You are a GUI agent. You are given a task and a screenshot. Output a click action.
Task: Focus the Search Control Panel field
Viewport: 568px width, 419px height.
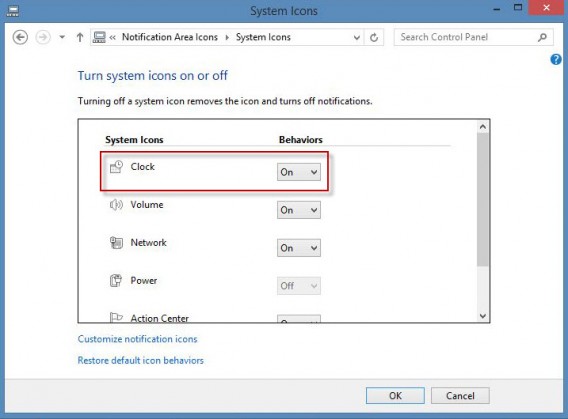pyautogui.click(x=473, y=37)
